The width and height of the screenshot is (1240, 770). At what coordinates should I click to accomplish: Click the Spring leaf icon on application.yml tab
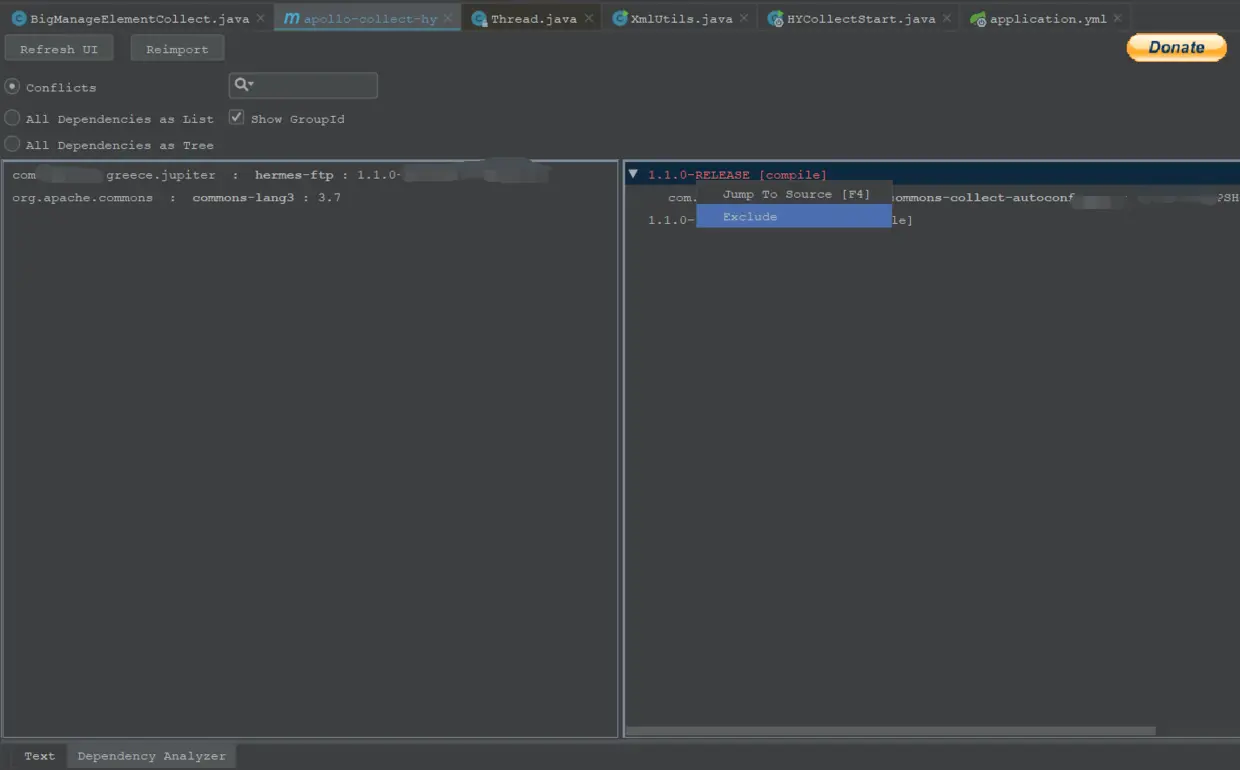(978, 18)
